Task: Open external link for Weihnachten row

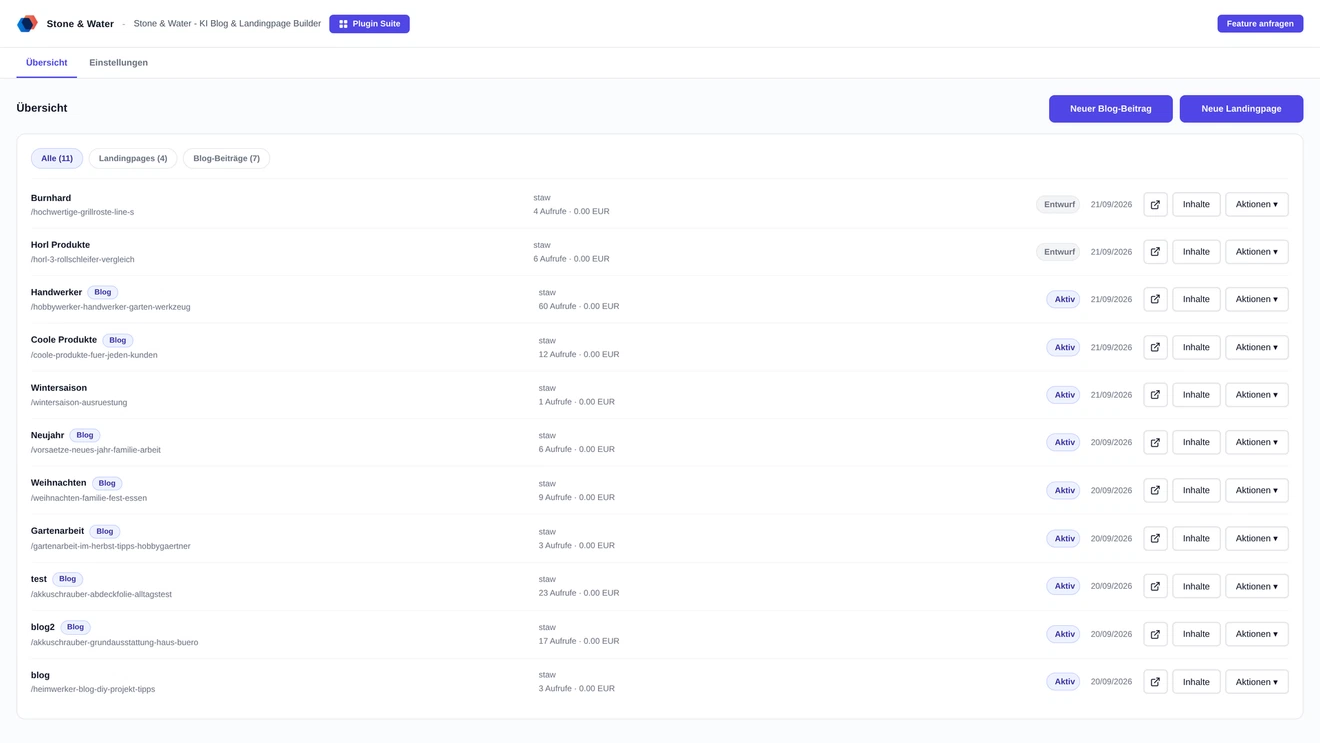Action: point(1155,490)
